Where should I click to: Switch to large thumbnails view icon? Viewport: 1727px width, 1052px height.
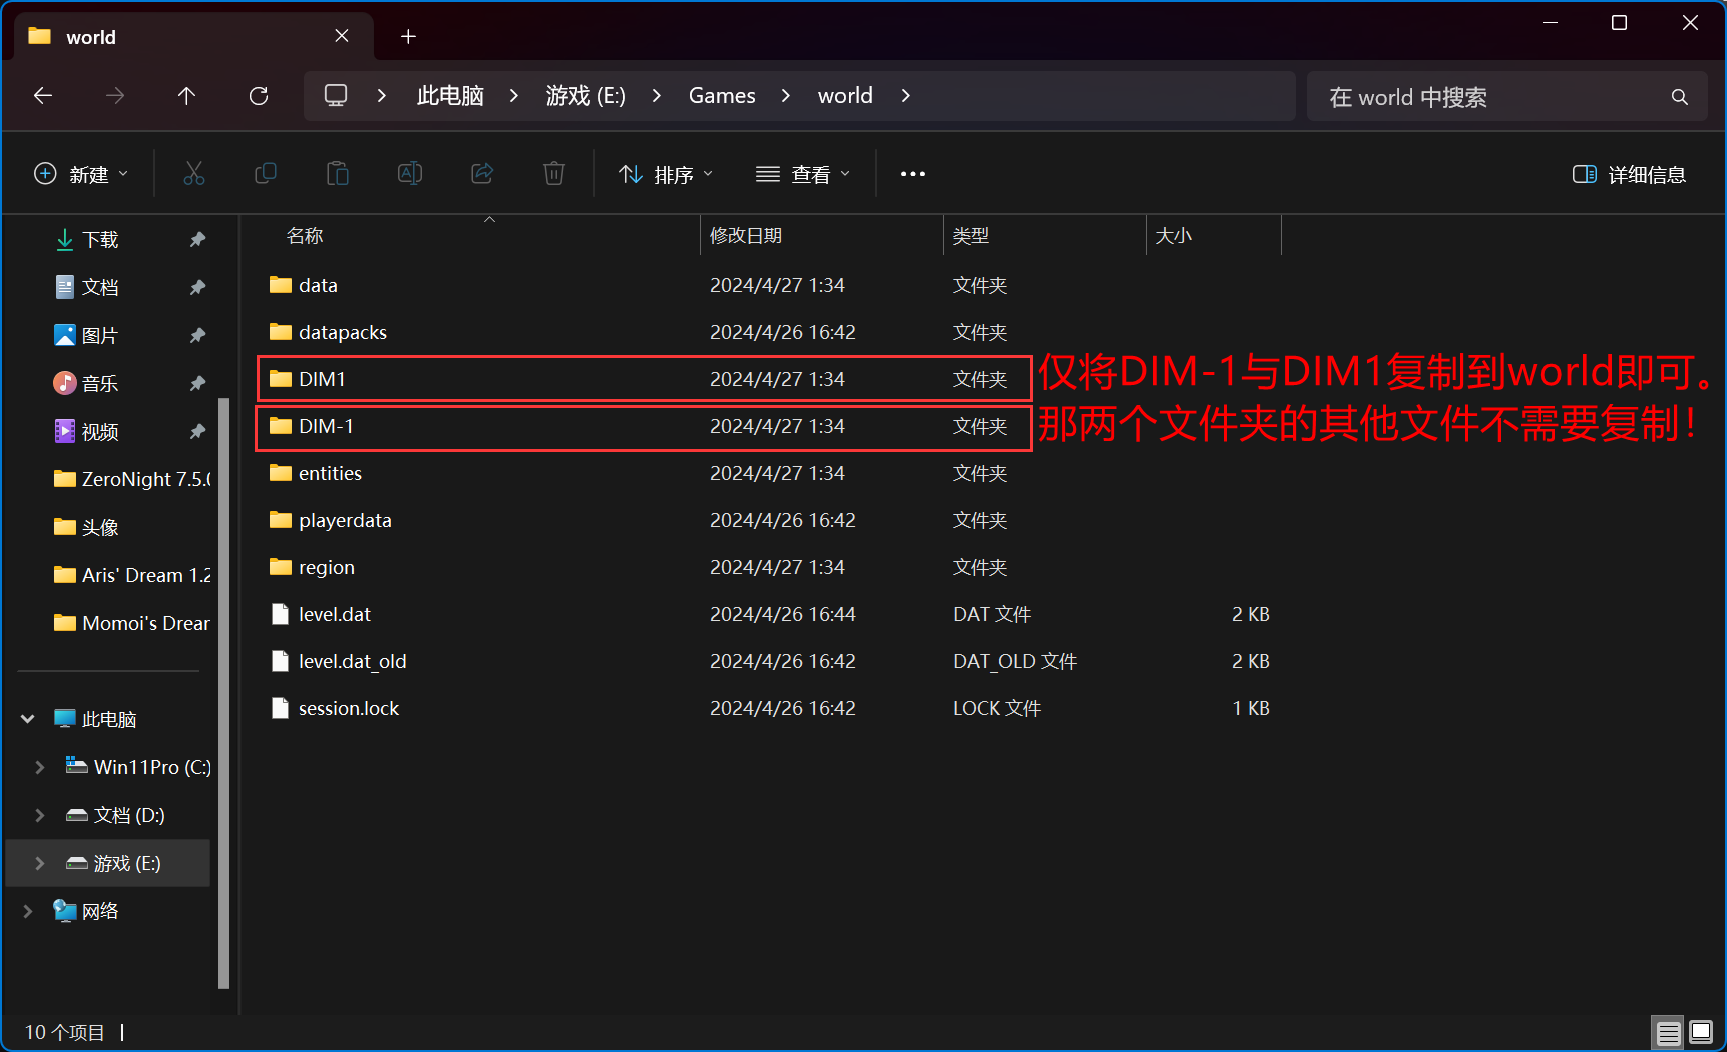click(1701, 1032)
